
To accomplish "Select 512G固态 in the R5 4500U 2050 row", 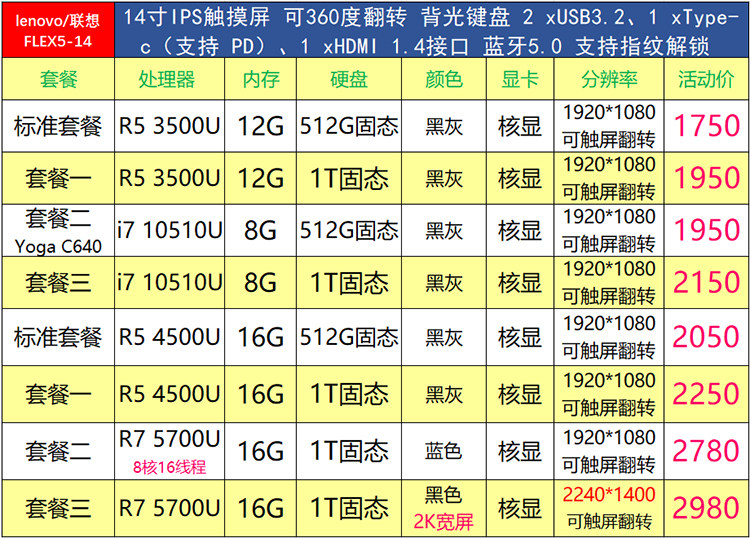I will pyautogui.click(x=349, y=337).
